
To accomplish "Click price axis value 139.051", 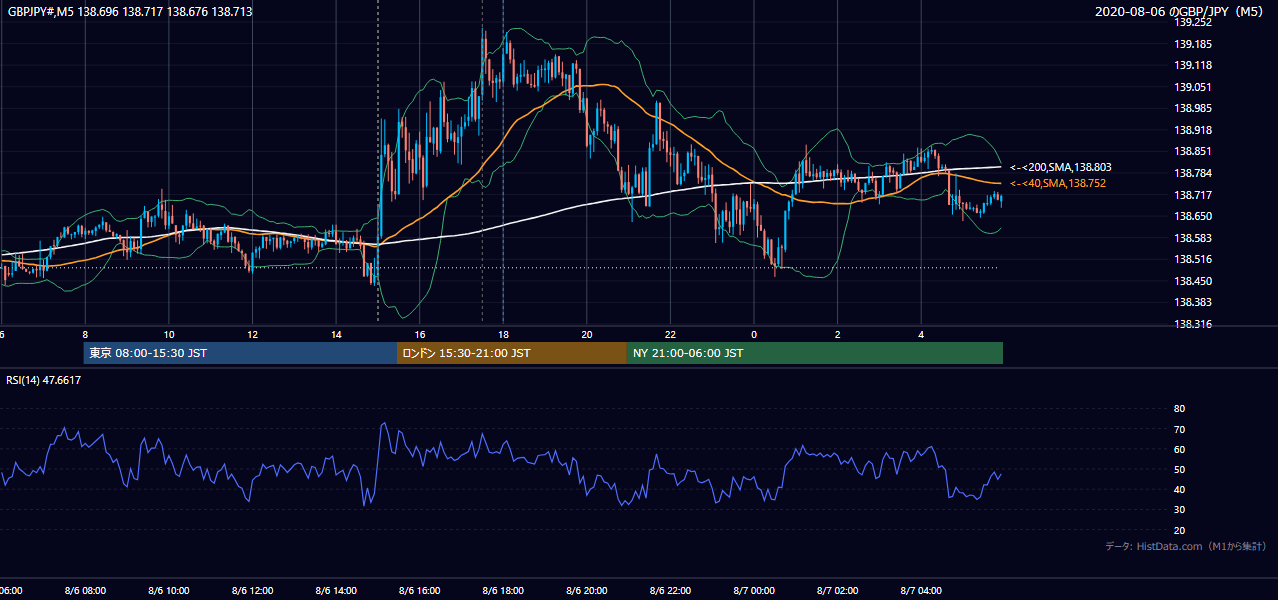I will point(1193,87).
